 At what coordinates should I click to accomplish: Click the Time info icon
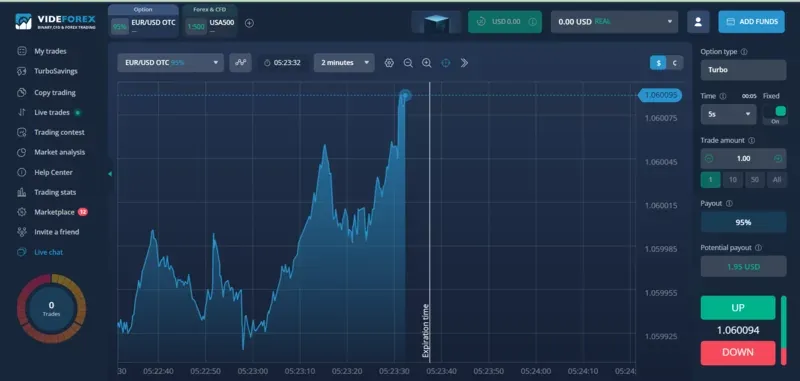point(722,96)
